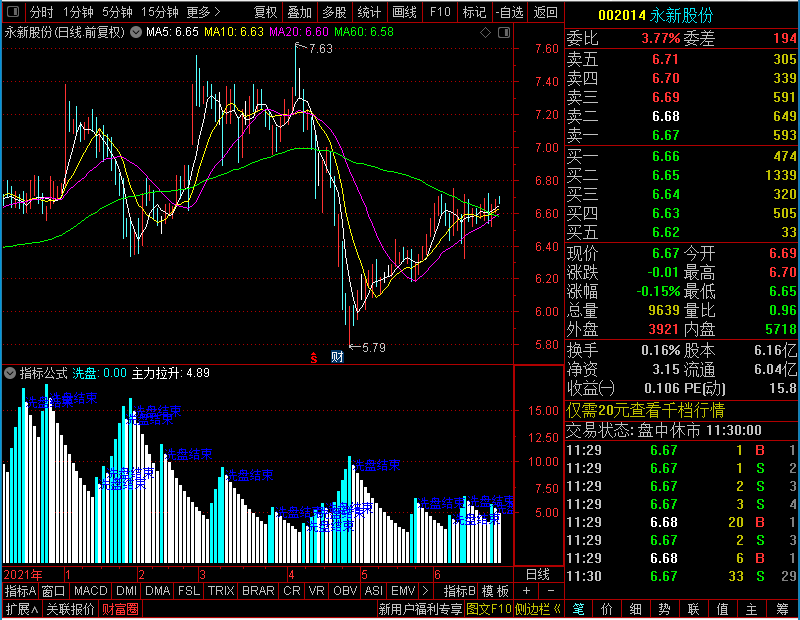Image resolution: width=800 pixels, height=620 pixels.
Task: Click the 2021年 label on the time axis
Action: point(23,575)
